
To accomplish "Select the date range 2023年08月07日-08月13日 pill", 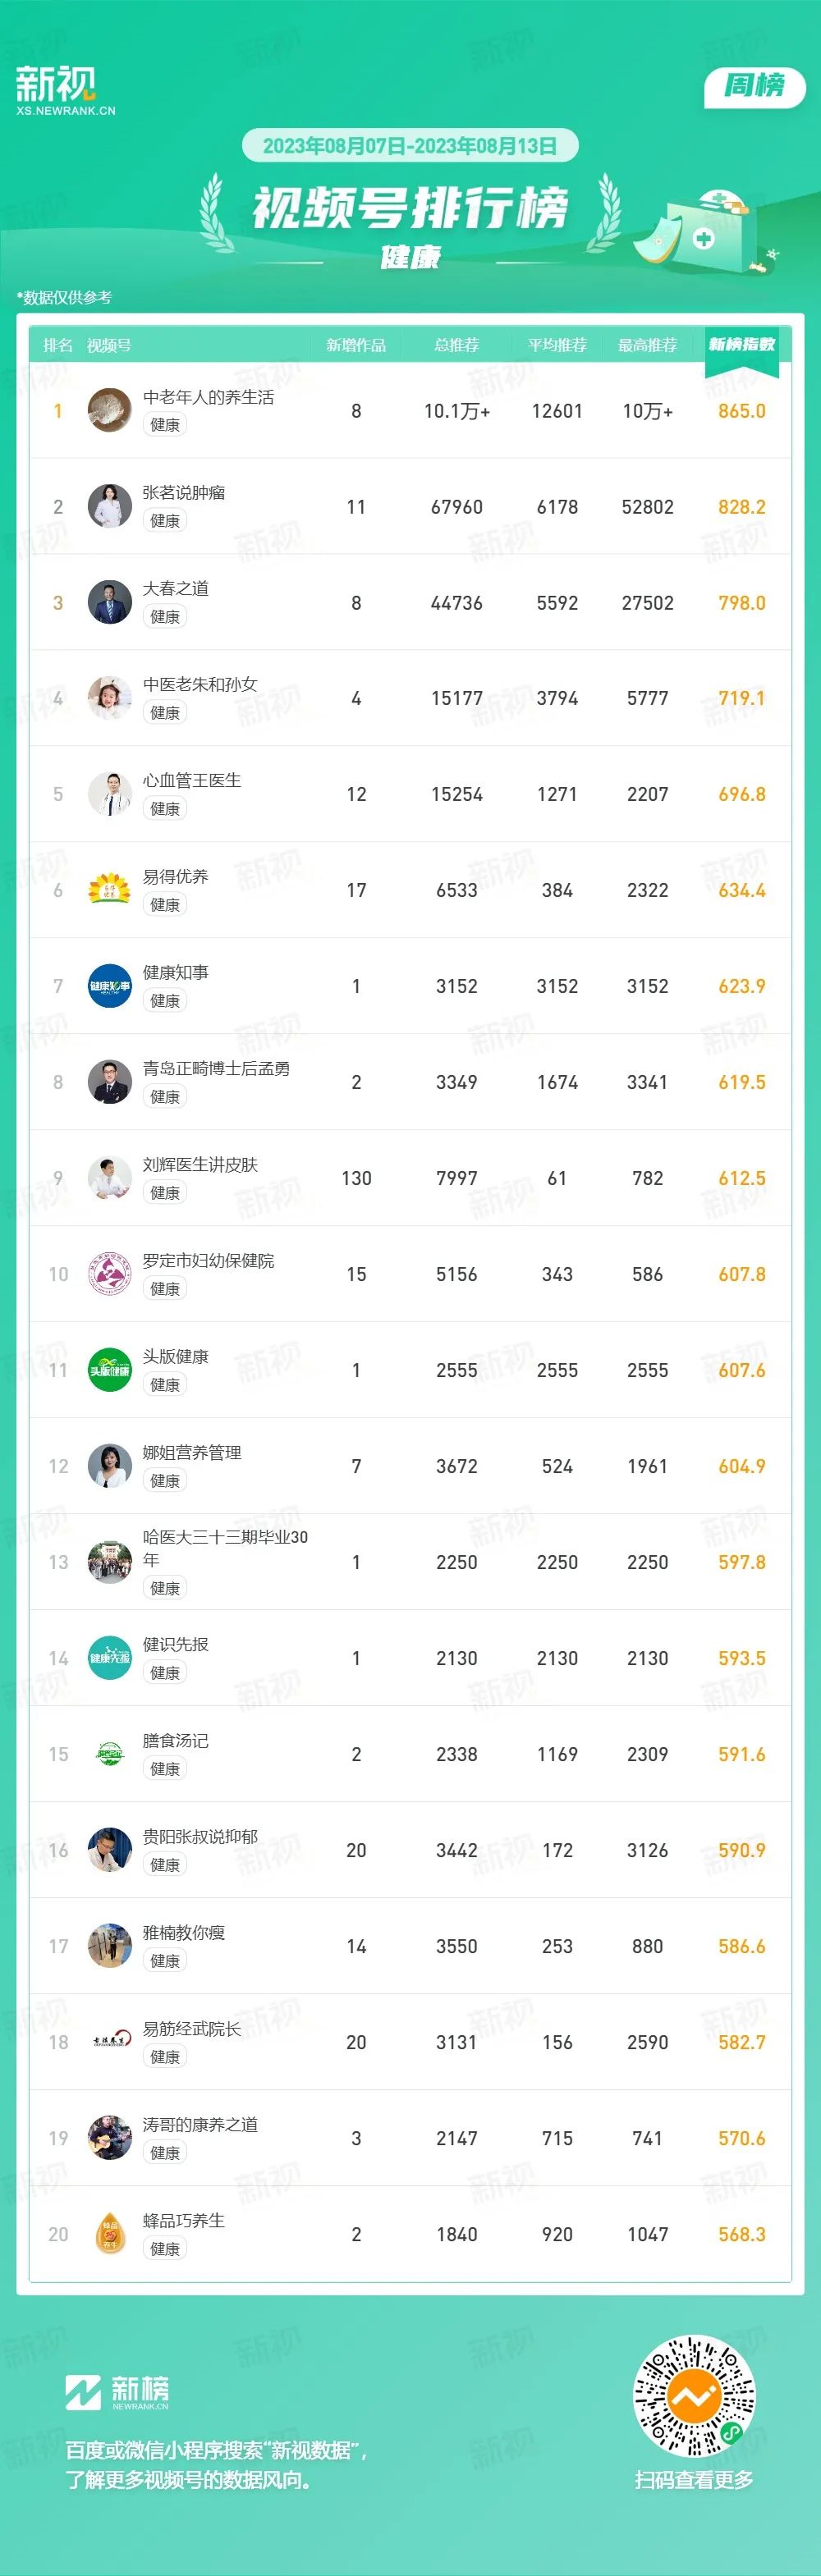I will (410, 146).
